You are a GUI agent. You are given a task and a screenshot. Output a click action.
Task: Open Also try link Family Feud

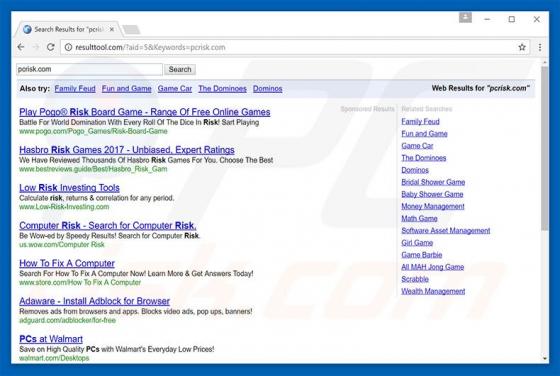point(75,89)
